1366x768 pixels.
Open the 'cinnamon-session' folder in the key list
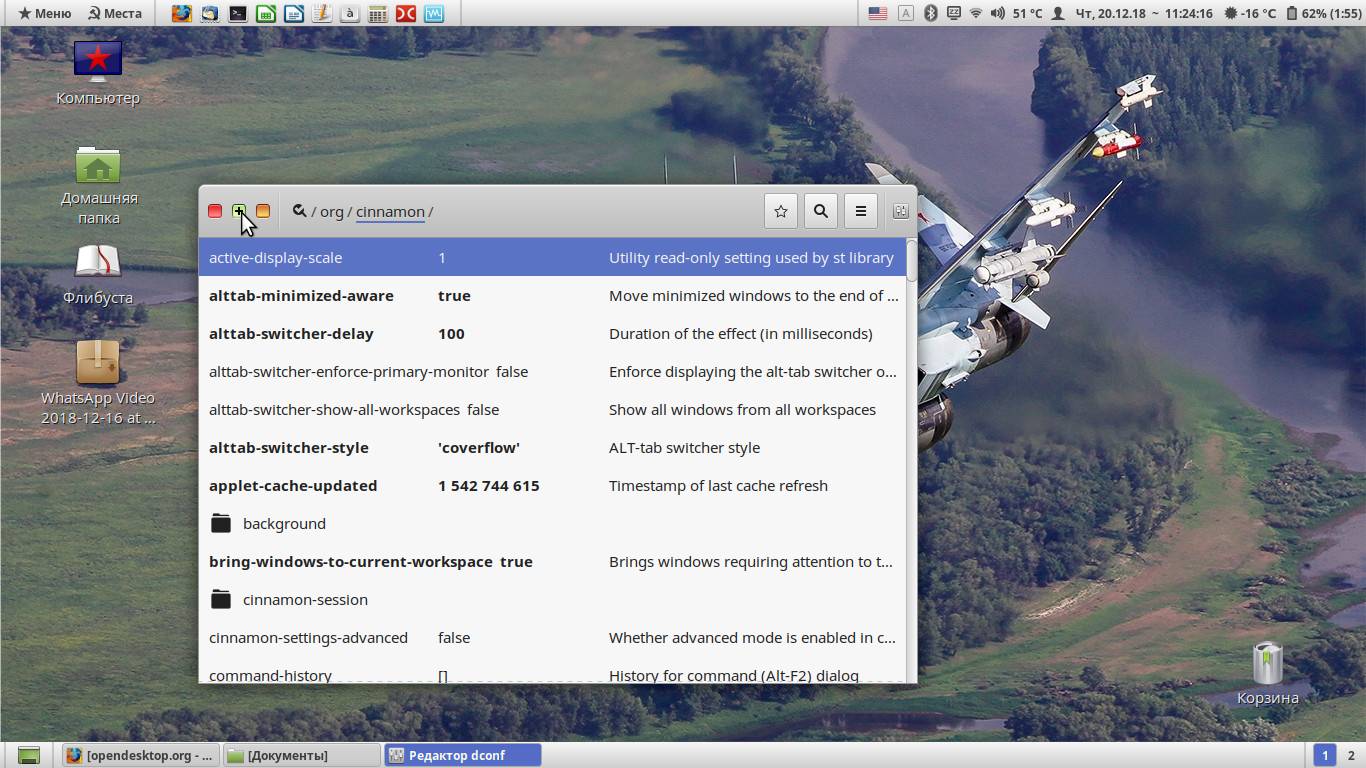tap(552, 599)
